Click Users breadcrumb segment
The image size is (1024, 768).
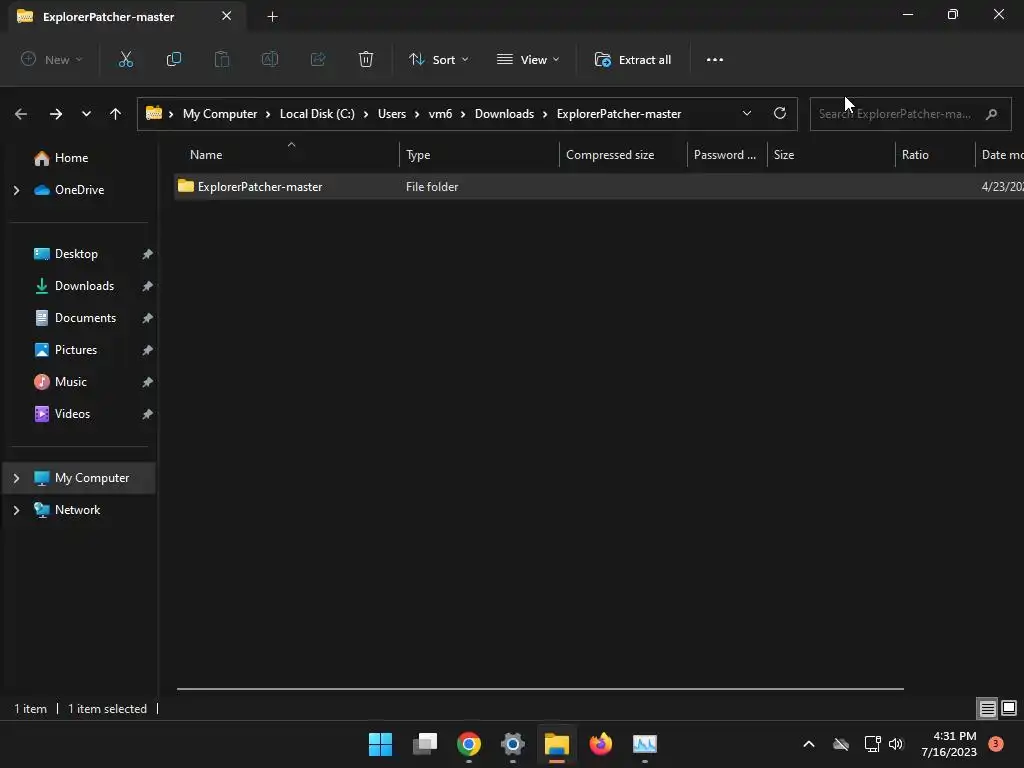[x=392, y=114]
